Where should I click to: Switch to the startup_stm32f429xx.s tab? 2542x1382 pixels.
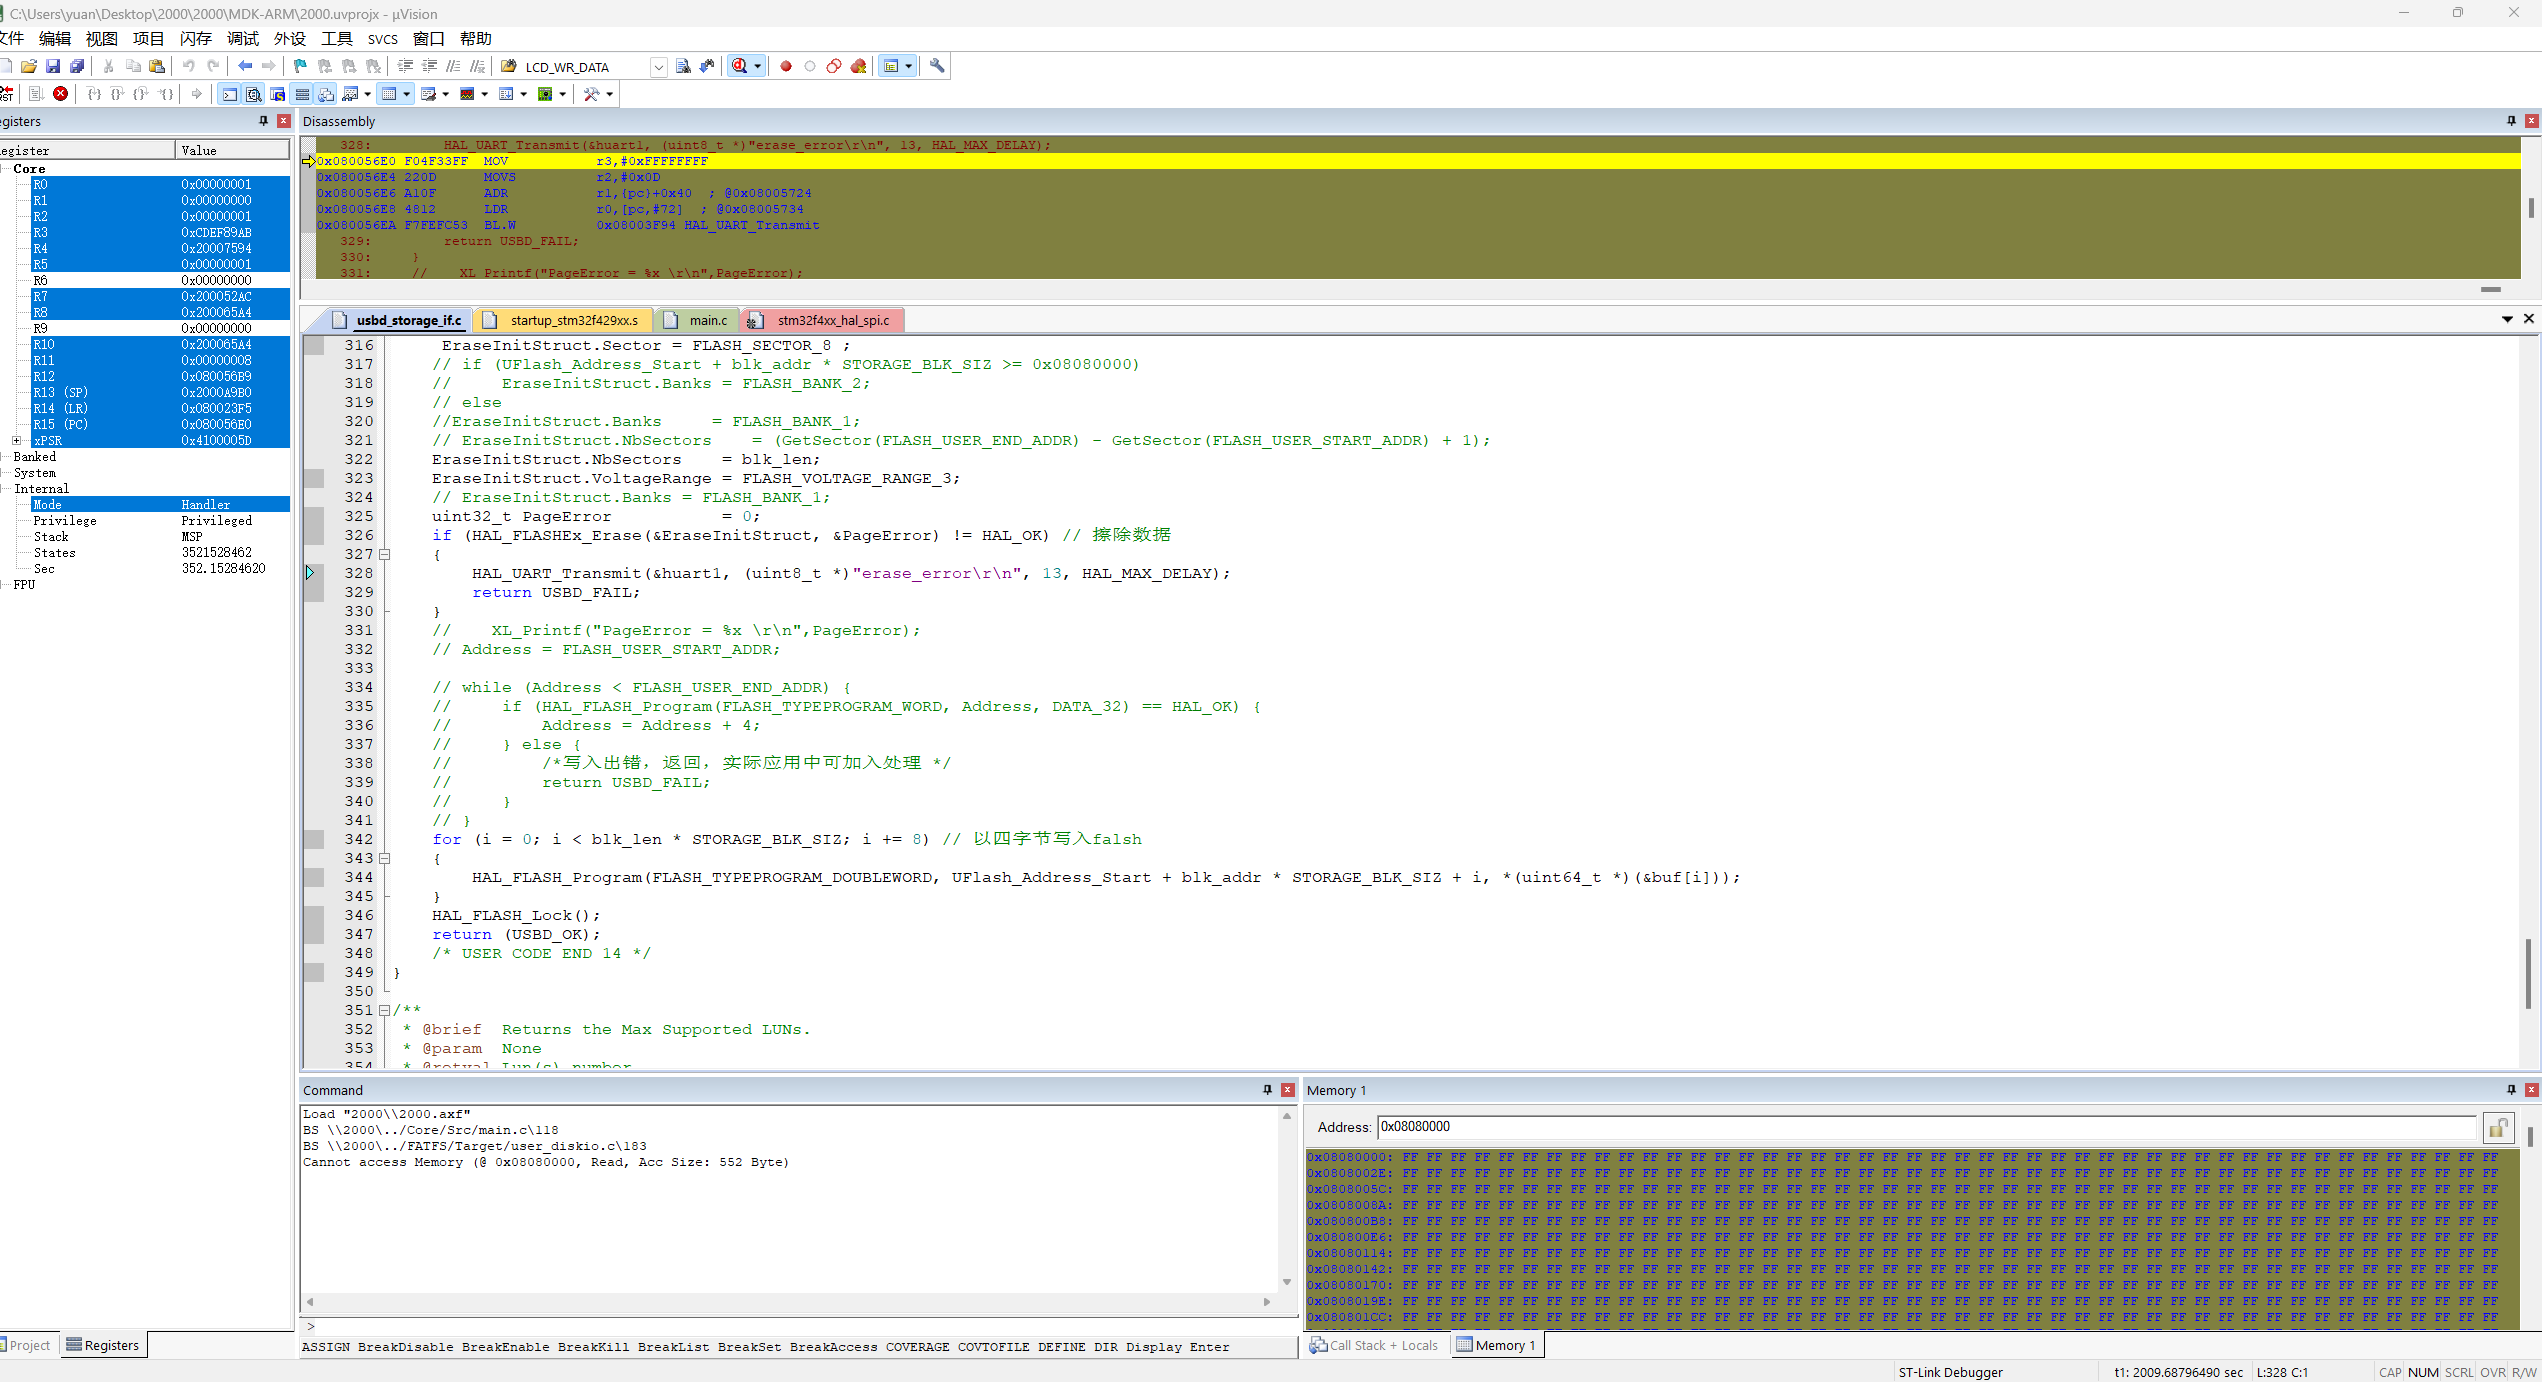click(x=563, y=320)
